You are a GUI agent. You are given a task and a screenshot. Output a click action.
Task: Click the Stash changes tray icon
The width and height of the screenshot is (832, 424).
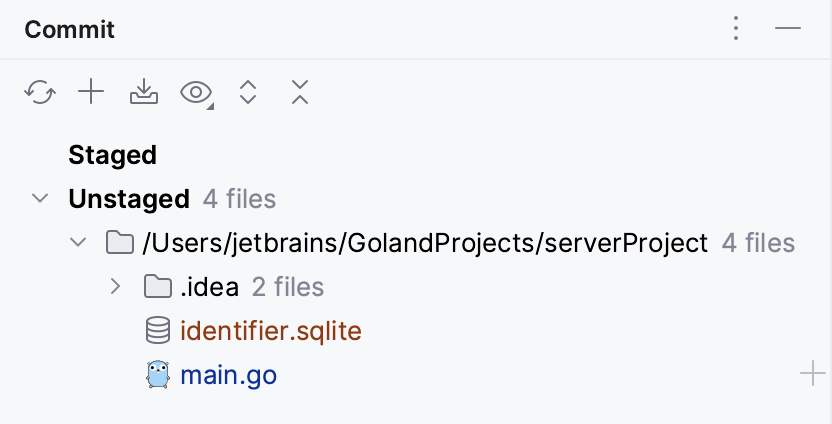144,93
